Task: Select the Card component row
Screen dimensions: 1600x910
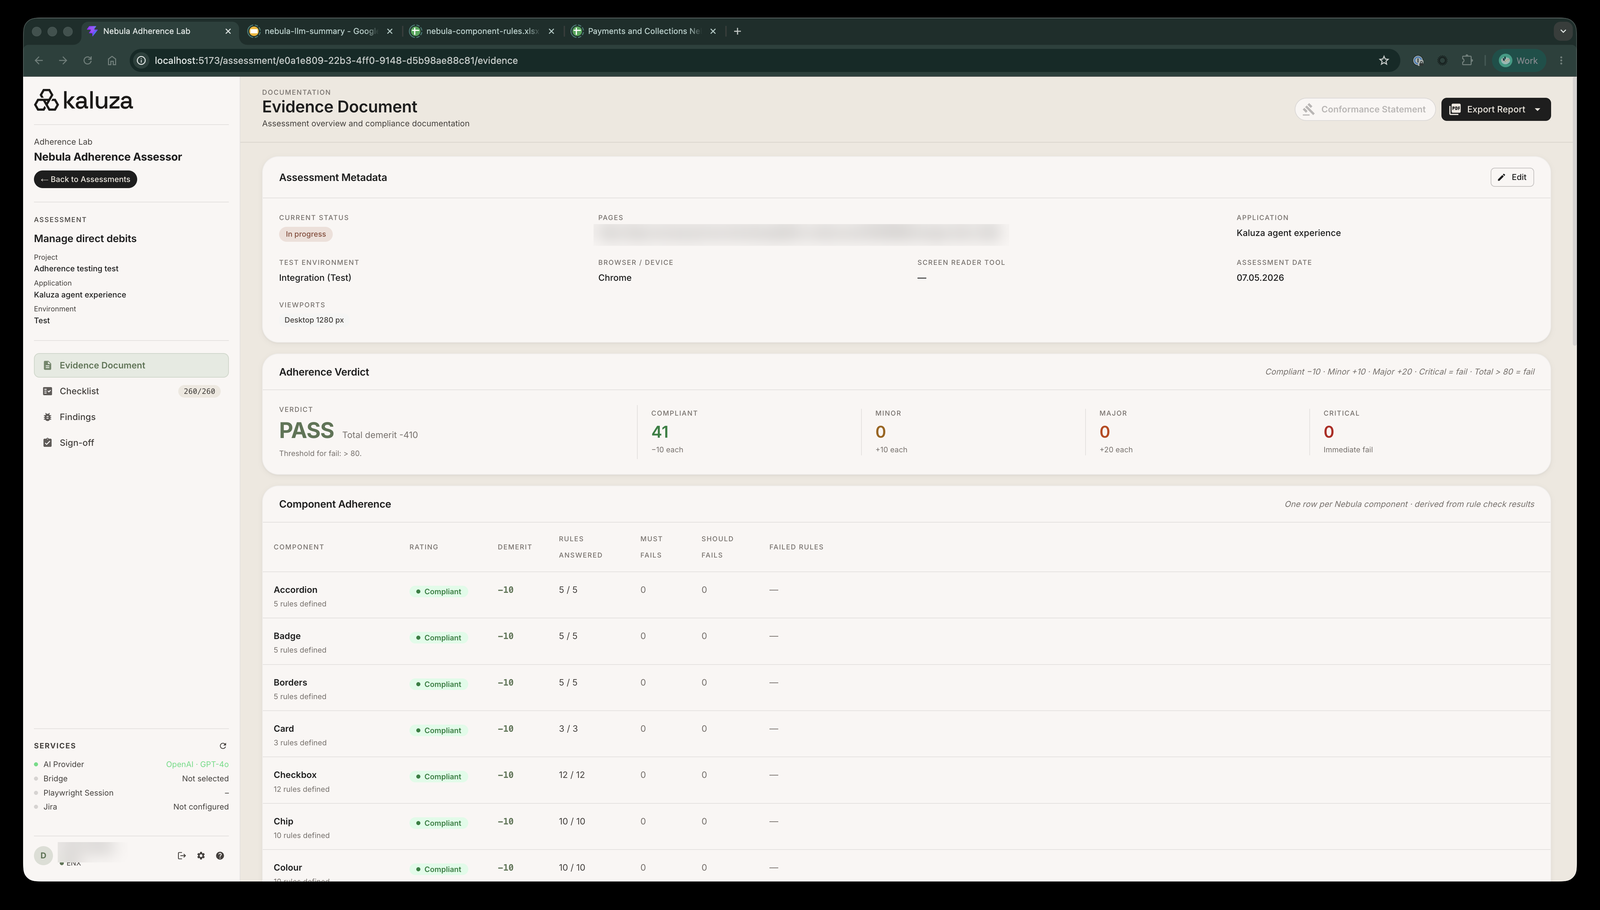Action: [x=906, y=735]
